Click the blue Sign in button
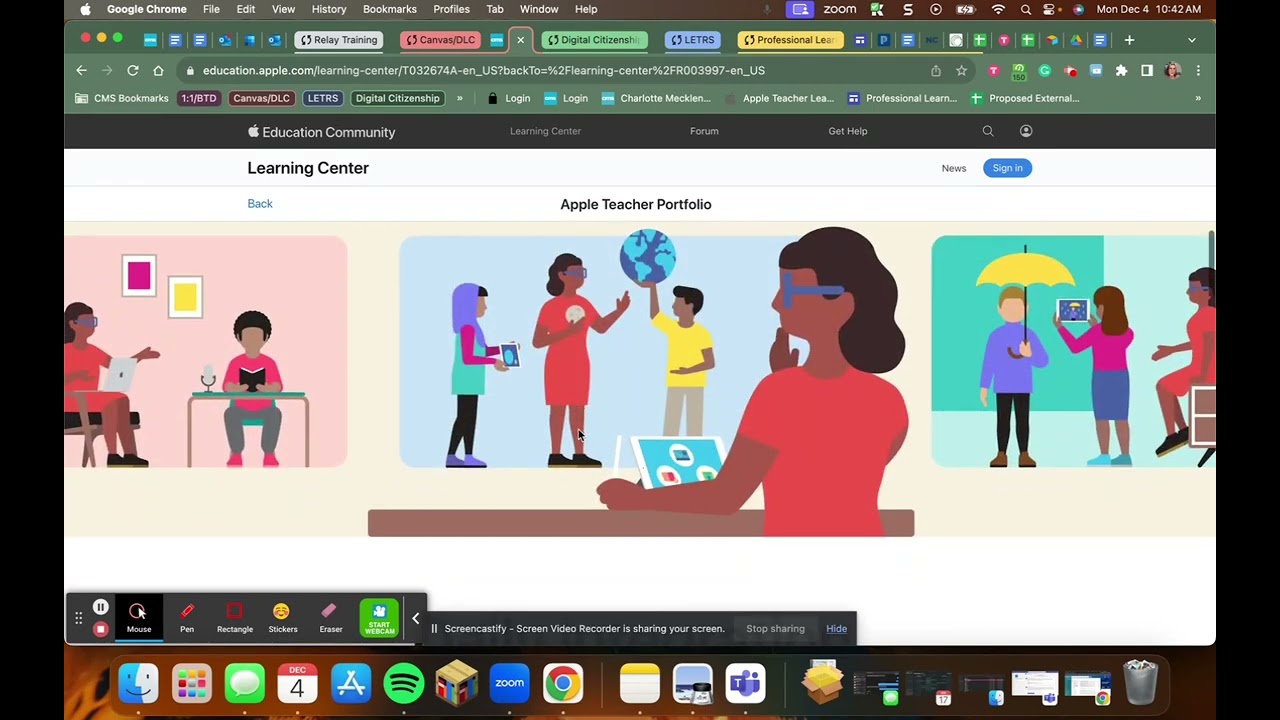 (x=1007, y=168)
